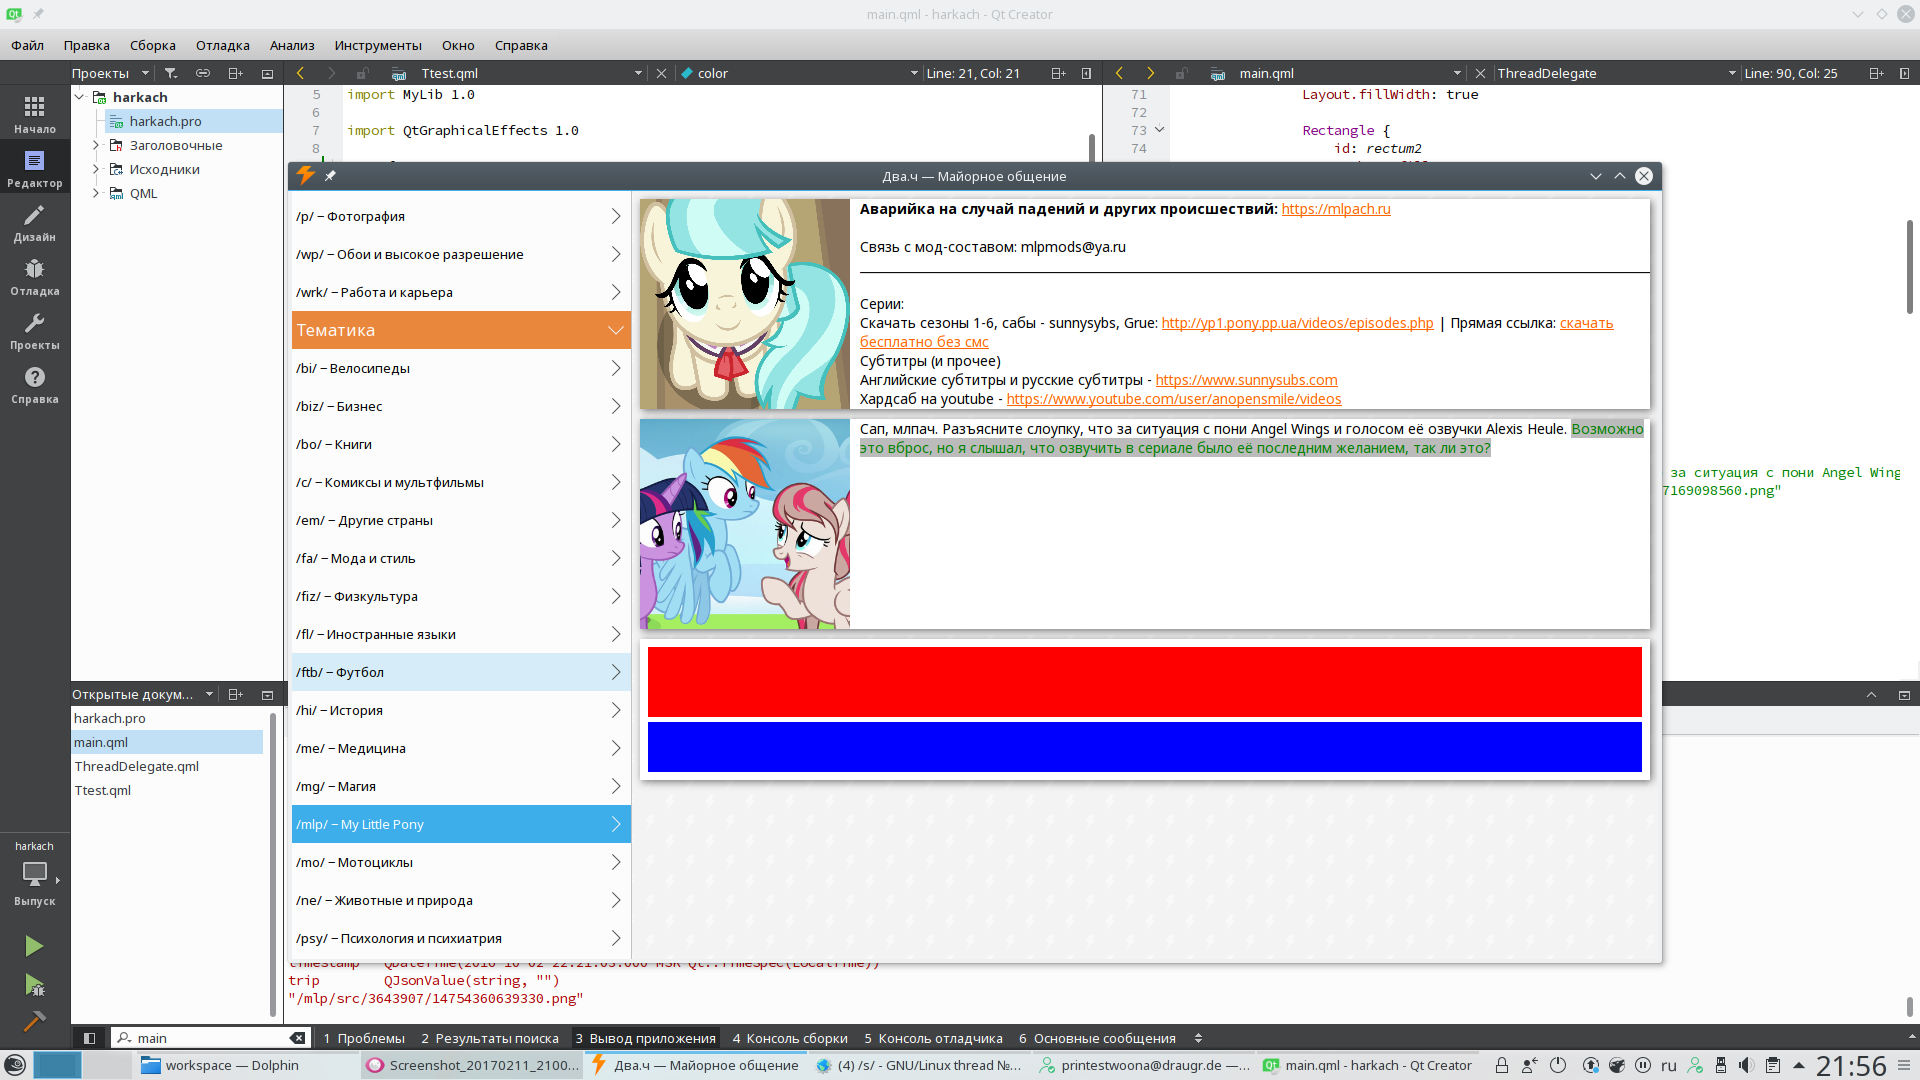Open the application launcher in taskbar
The height and width of the screenshot is (1080, 1920).
point(15,1065)
